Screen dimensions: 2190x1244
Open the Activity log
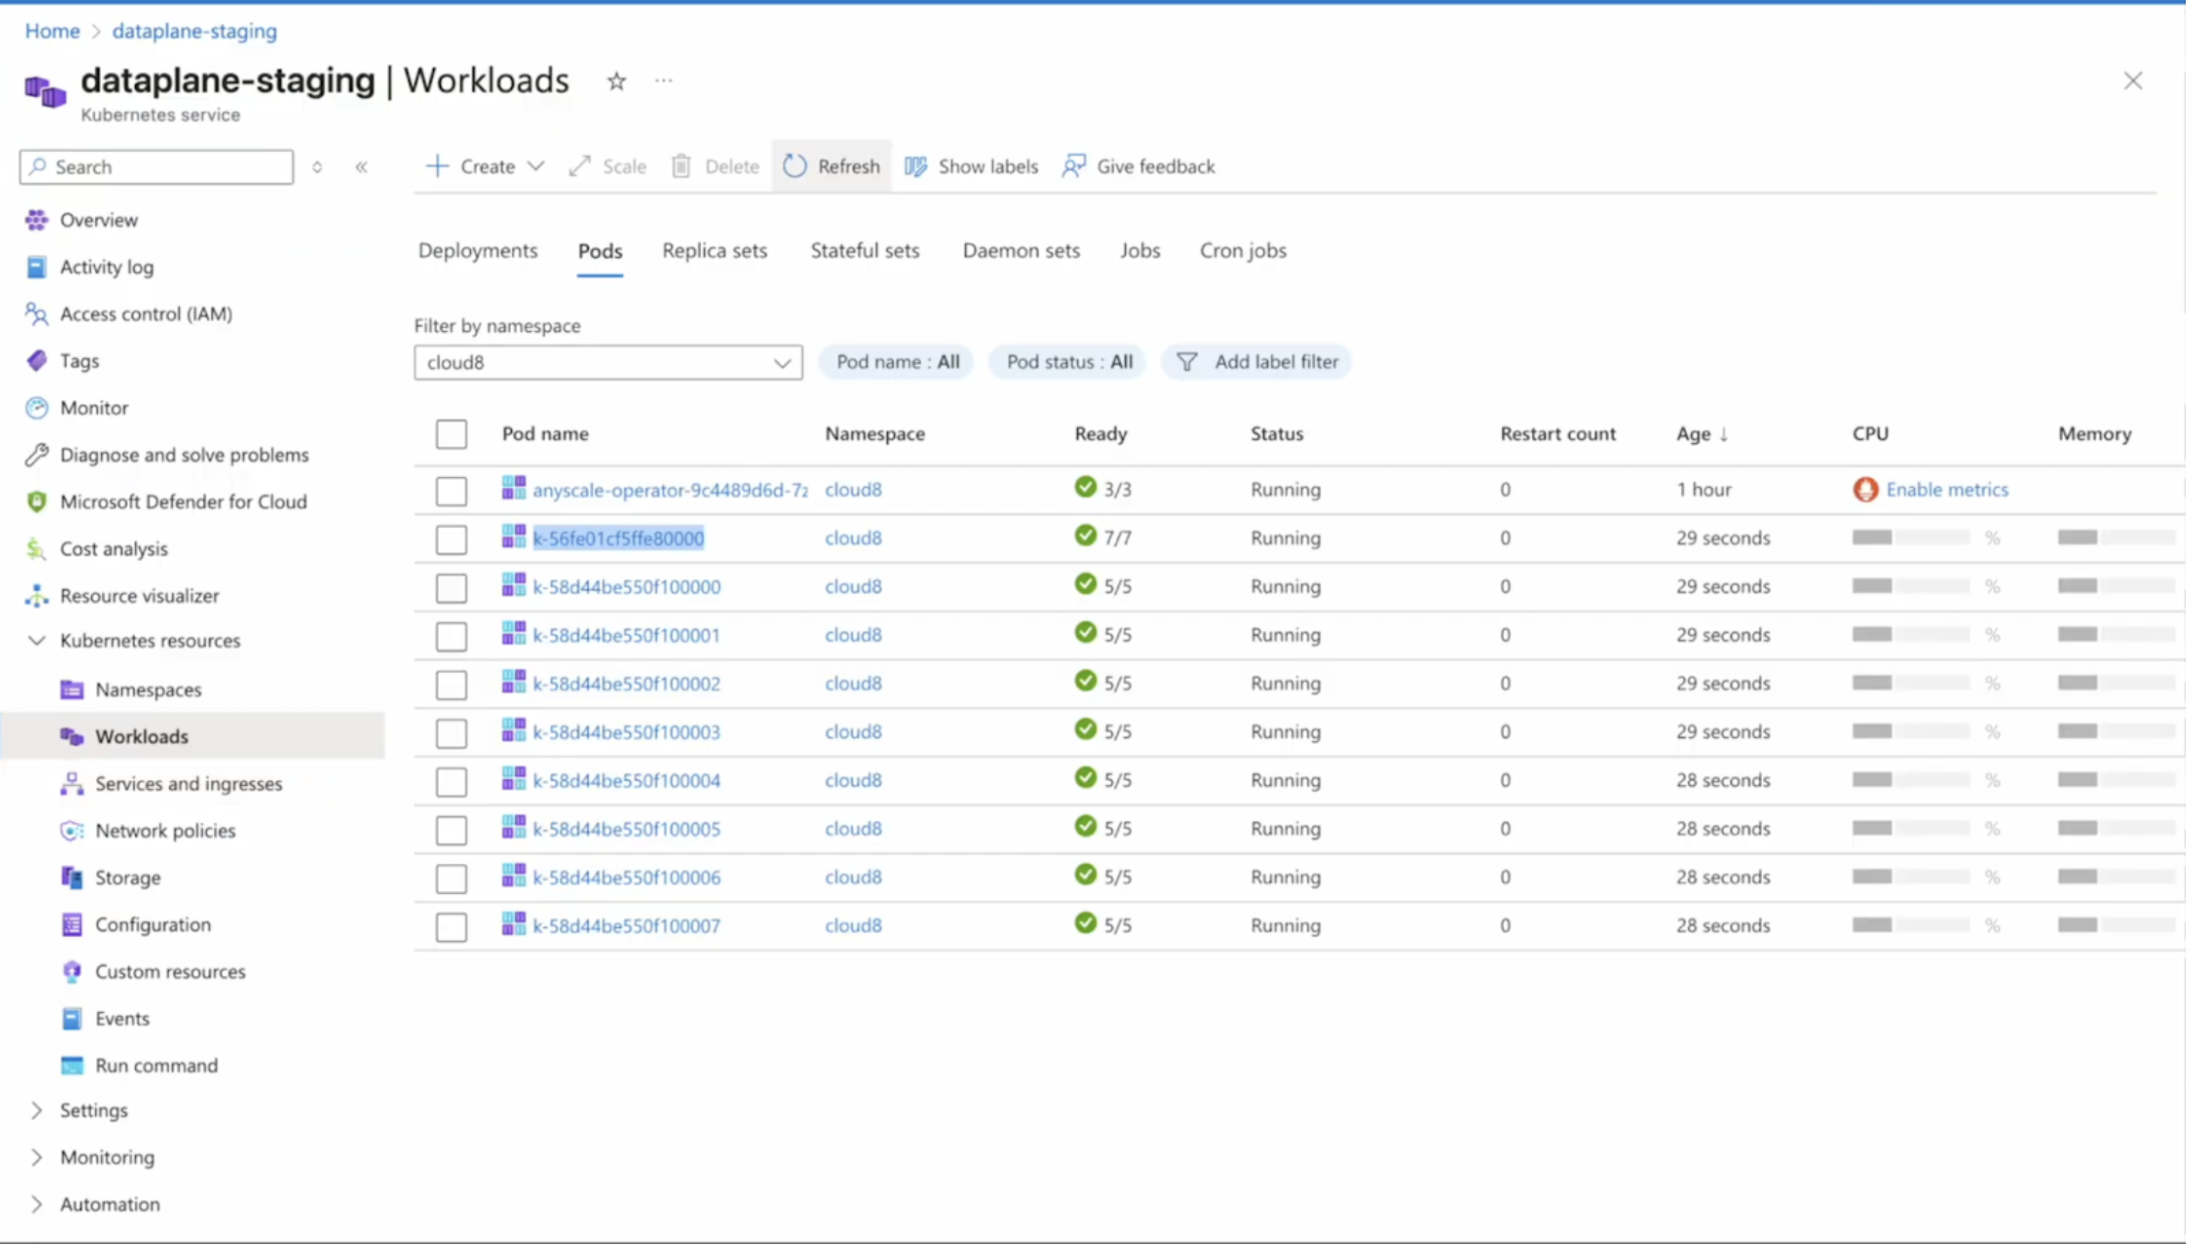coord(106,266)
